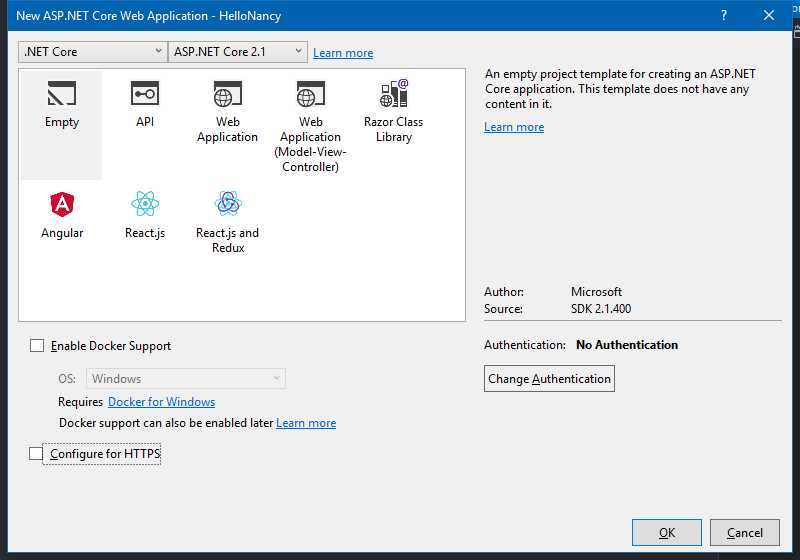Close the New ASP.NET Core dialog
Screen dimensions: 800x560
[769, 15]
